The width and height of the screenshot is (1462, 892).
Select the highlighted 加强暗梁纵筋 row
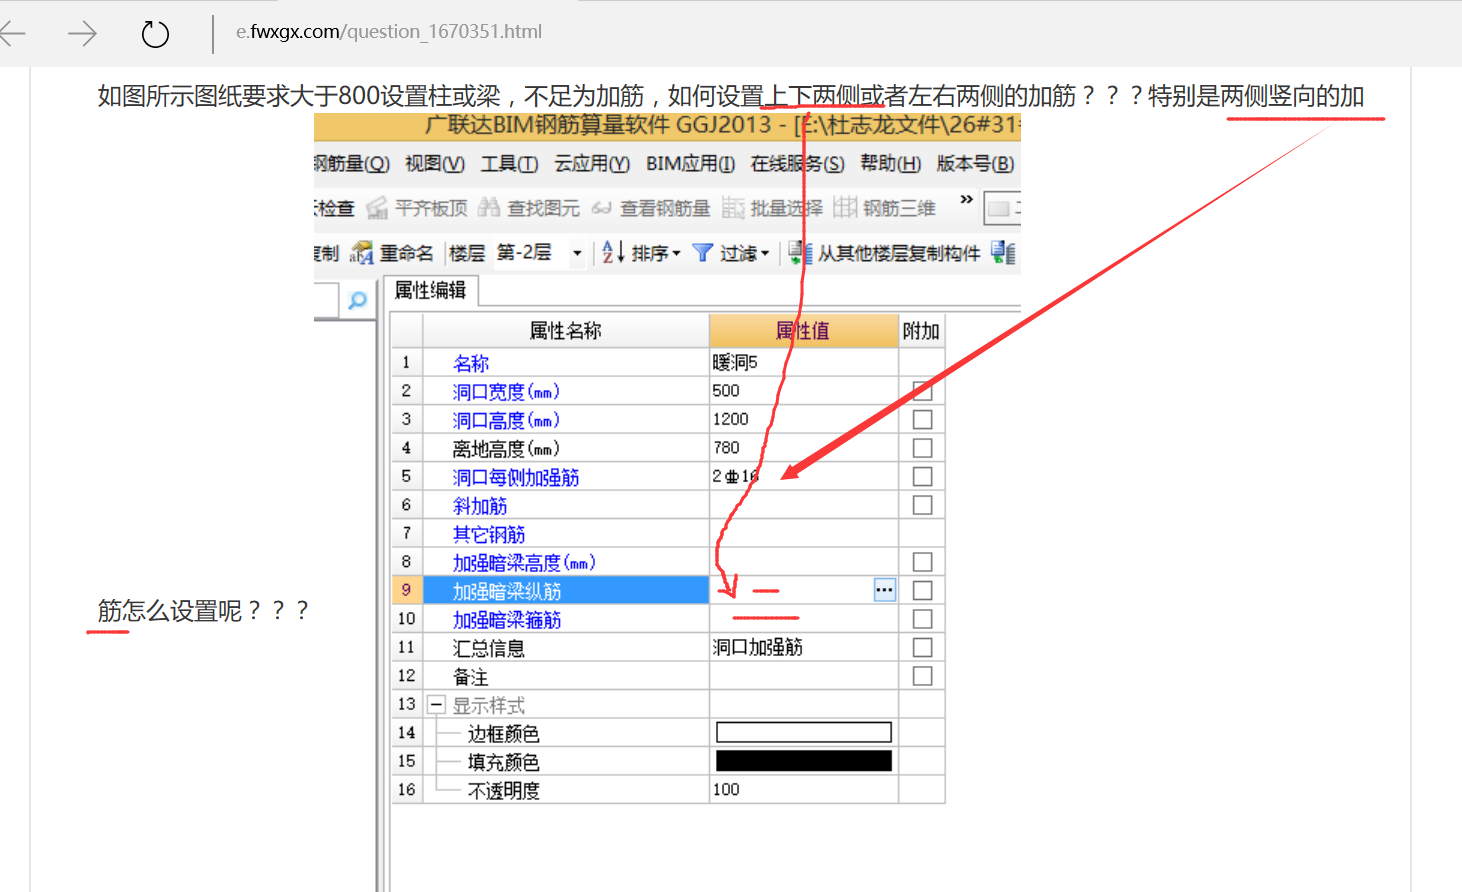pos(566,590)
